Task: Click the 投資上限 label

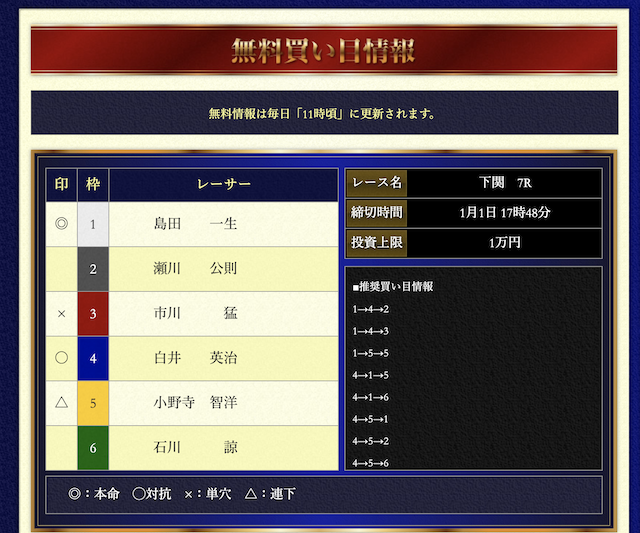Action: (377, 243)
